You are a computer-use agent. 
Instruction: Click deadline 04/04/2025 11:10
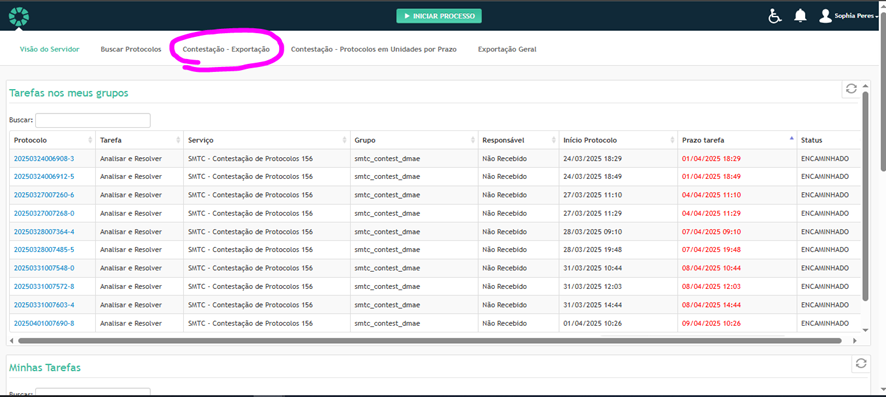pos(711,195)
